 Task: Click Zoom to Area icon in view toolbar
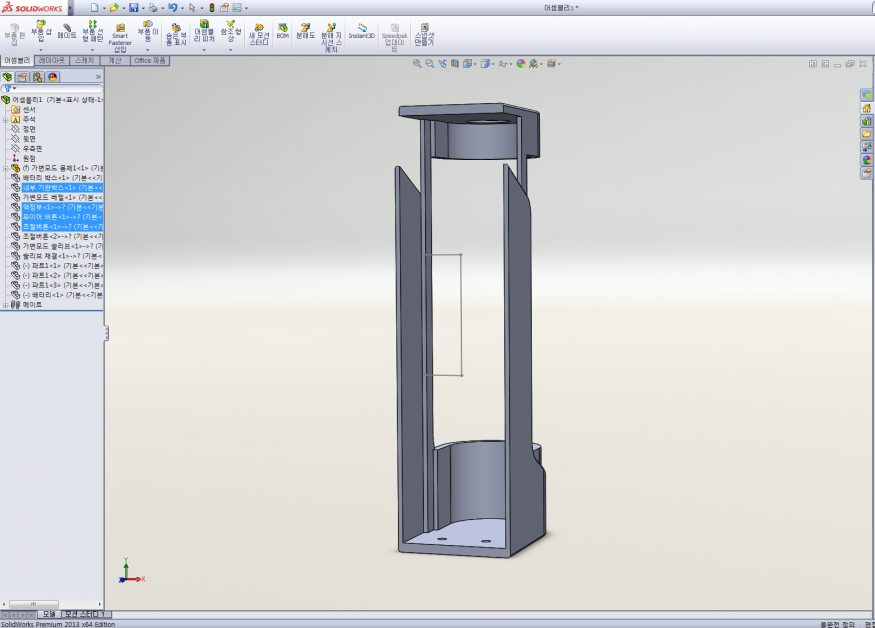click(x=430, y=64)
